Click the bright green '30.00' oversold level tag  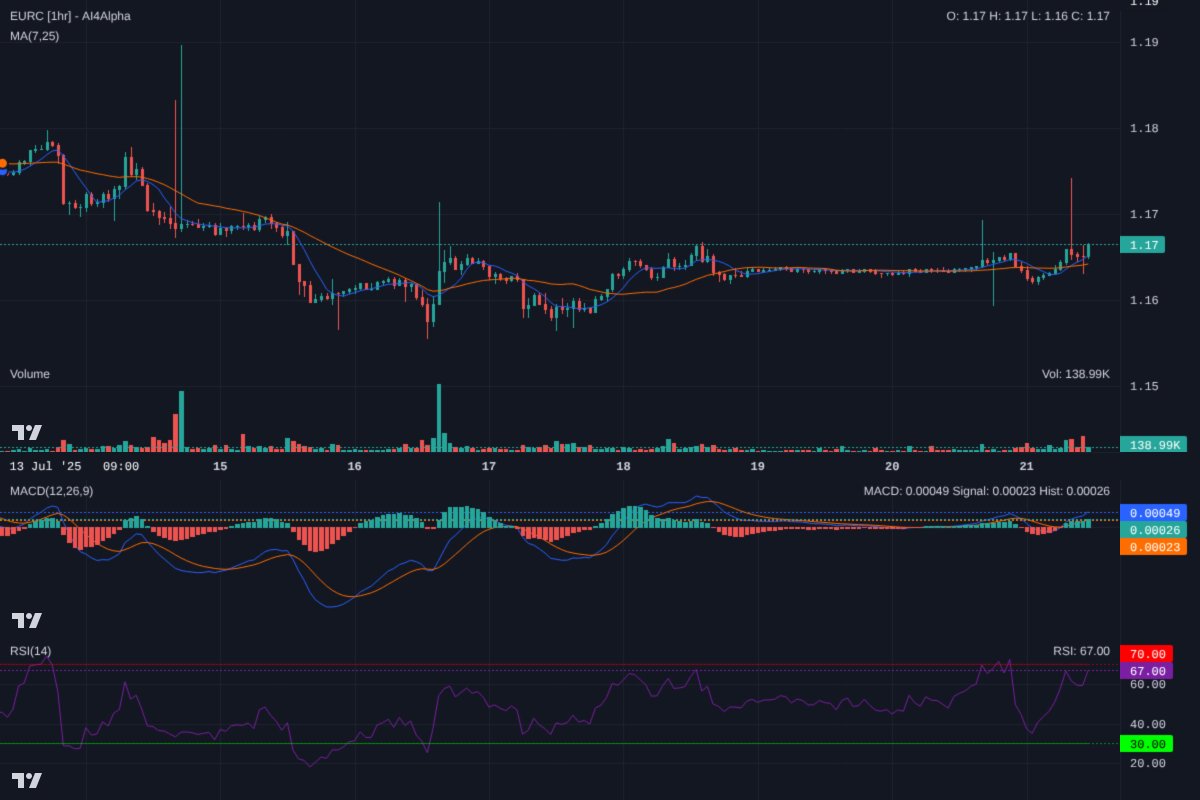pyautogui.click(x=1147, y=744)
